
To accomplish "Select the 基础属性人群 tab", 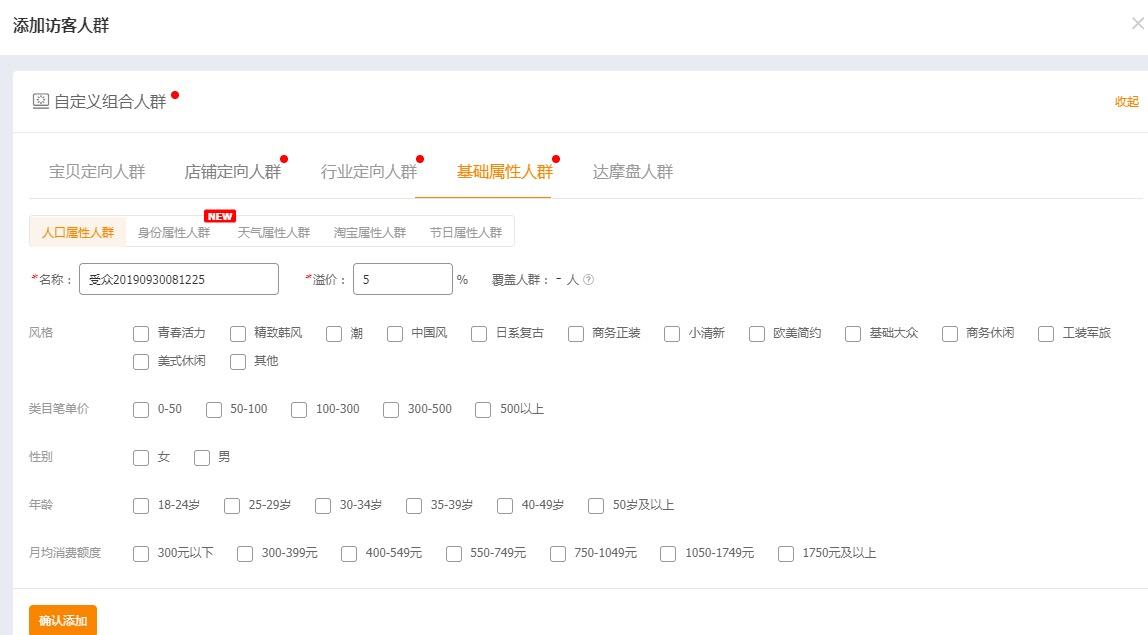I will pyautogui.click(x=504, y=171).
